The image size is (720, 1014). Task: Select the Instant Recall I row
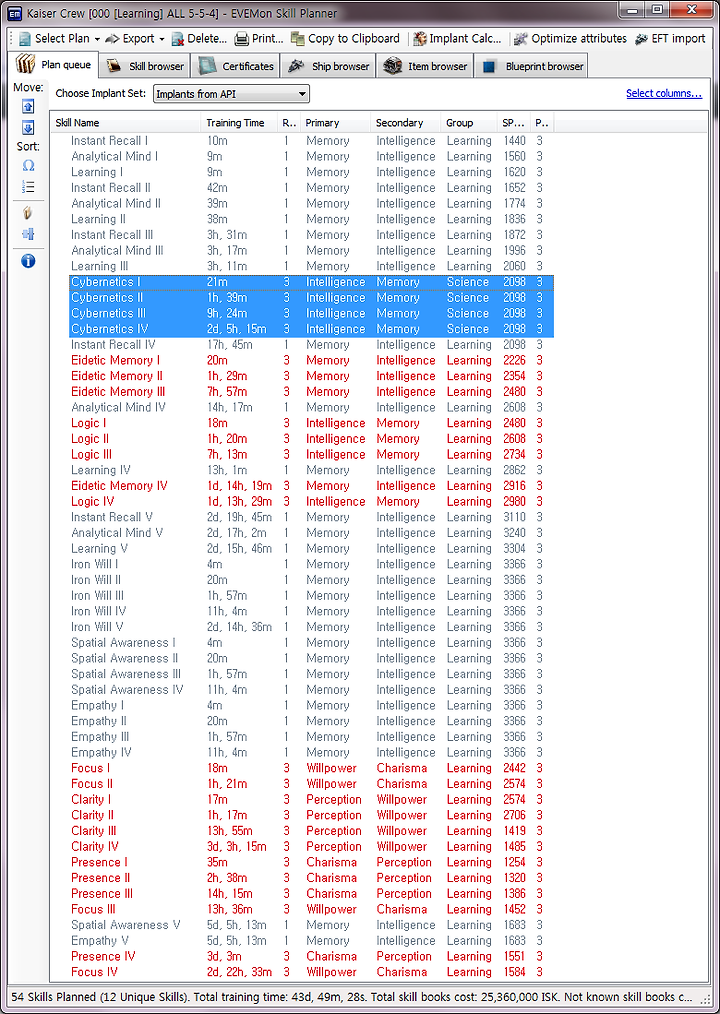tap(311, 141)
